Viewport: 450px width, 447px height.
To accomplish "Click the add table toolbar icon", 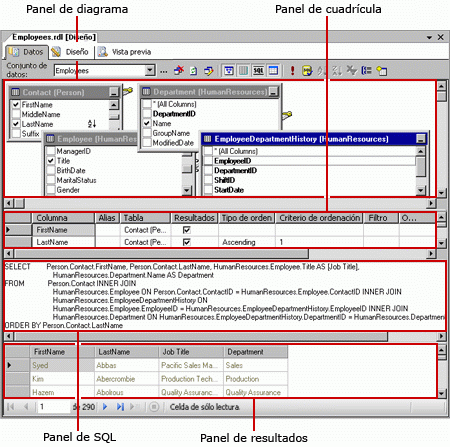I will pos(382,70).
